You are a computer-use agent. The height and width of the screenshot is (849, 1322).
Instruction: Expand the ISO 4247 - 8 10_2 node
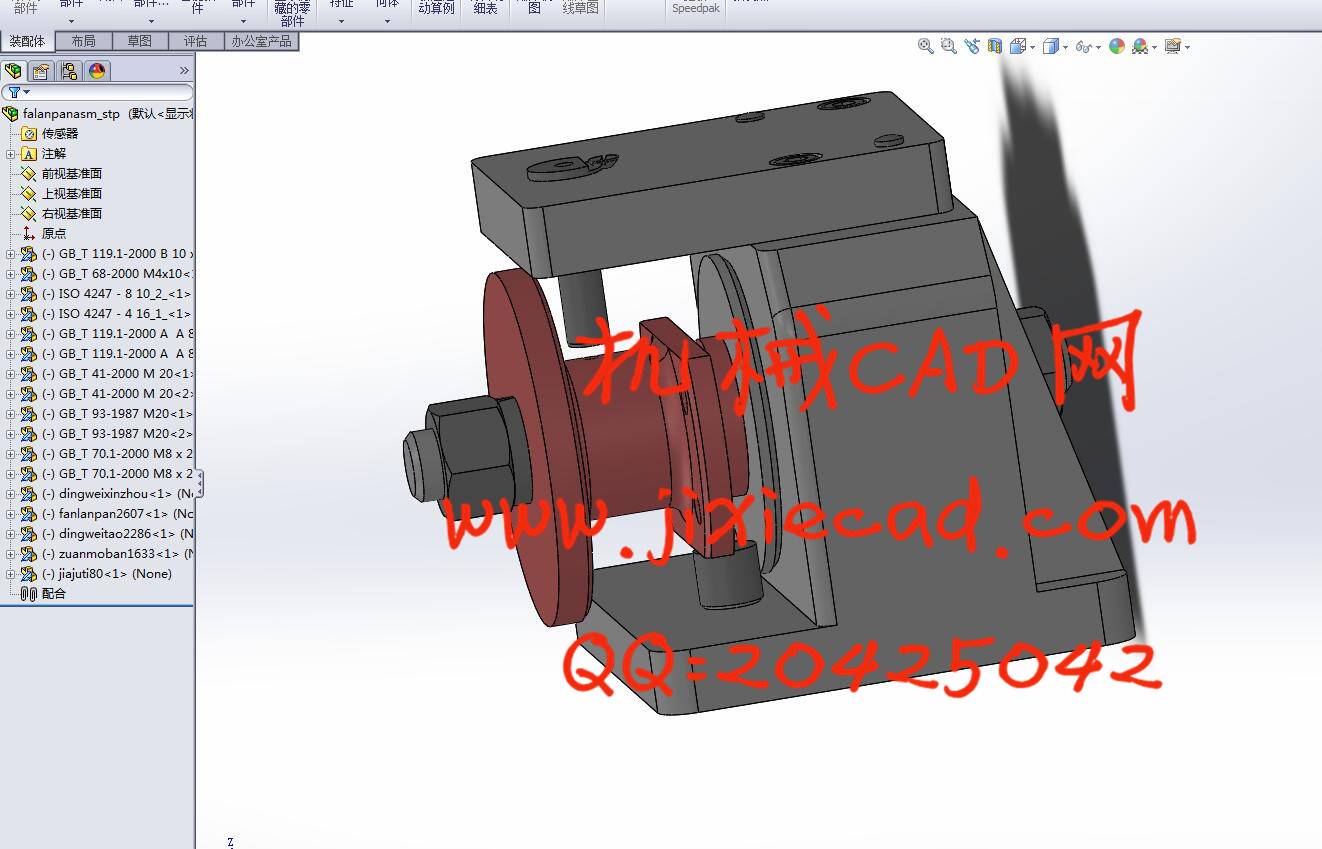tap(10, 293)
